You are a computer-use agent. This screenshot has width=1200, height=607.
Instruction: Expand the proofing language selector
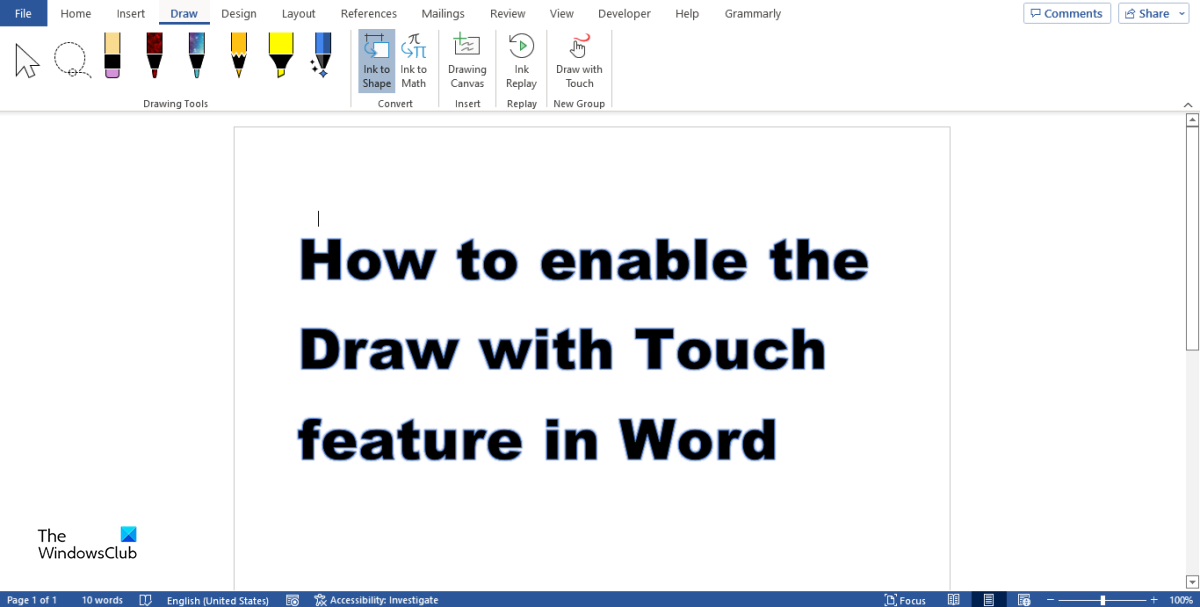217,600
